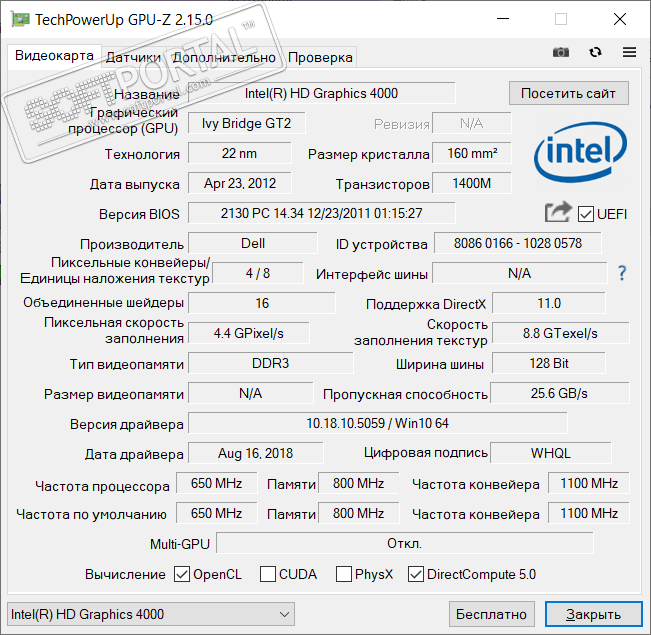Viewport: 651px width, 635px height.
Task: Click the Закрыть button
Action: tap(593, 614)
